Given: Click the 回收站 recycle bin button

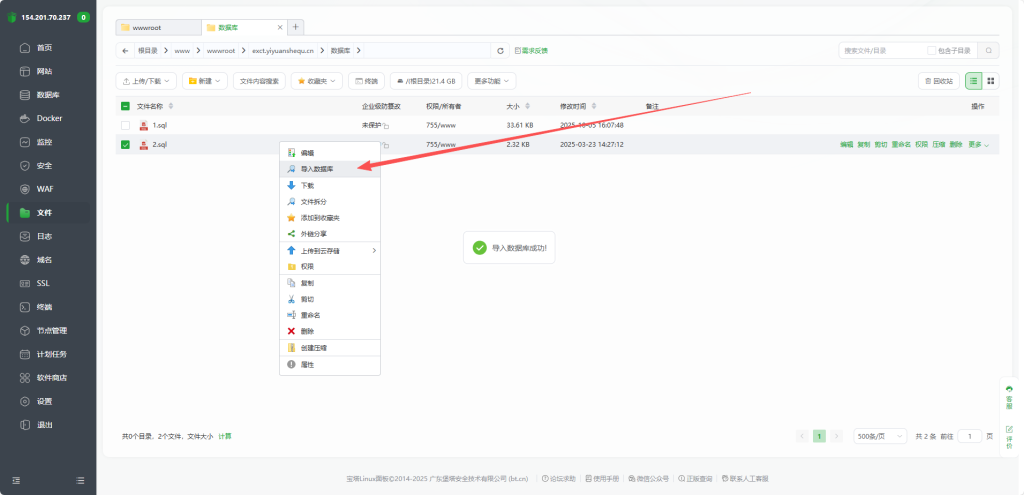Looking at the screenshot, I should [939, 81].
